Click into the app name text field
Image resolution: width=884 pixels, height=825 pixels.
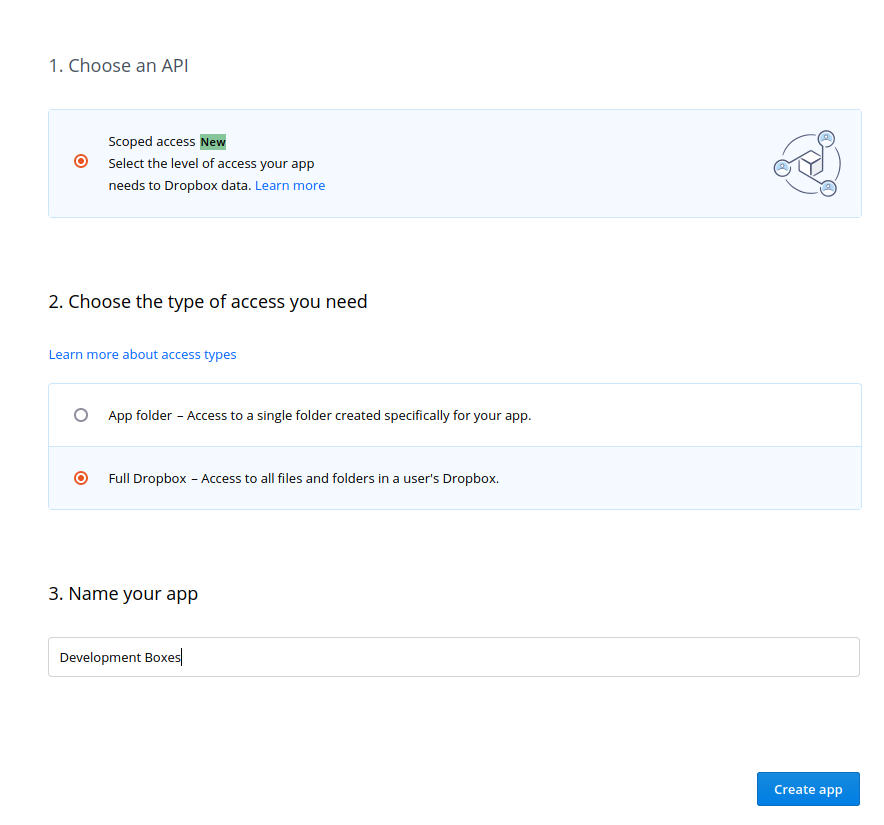(x=453, y=657)
